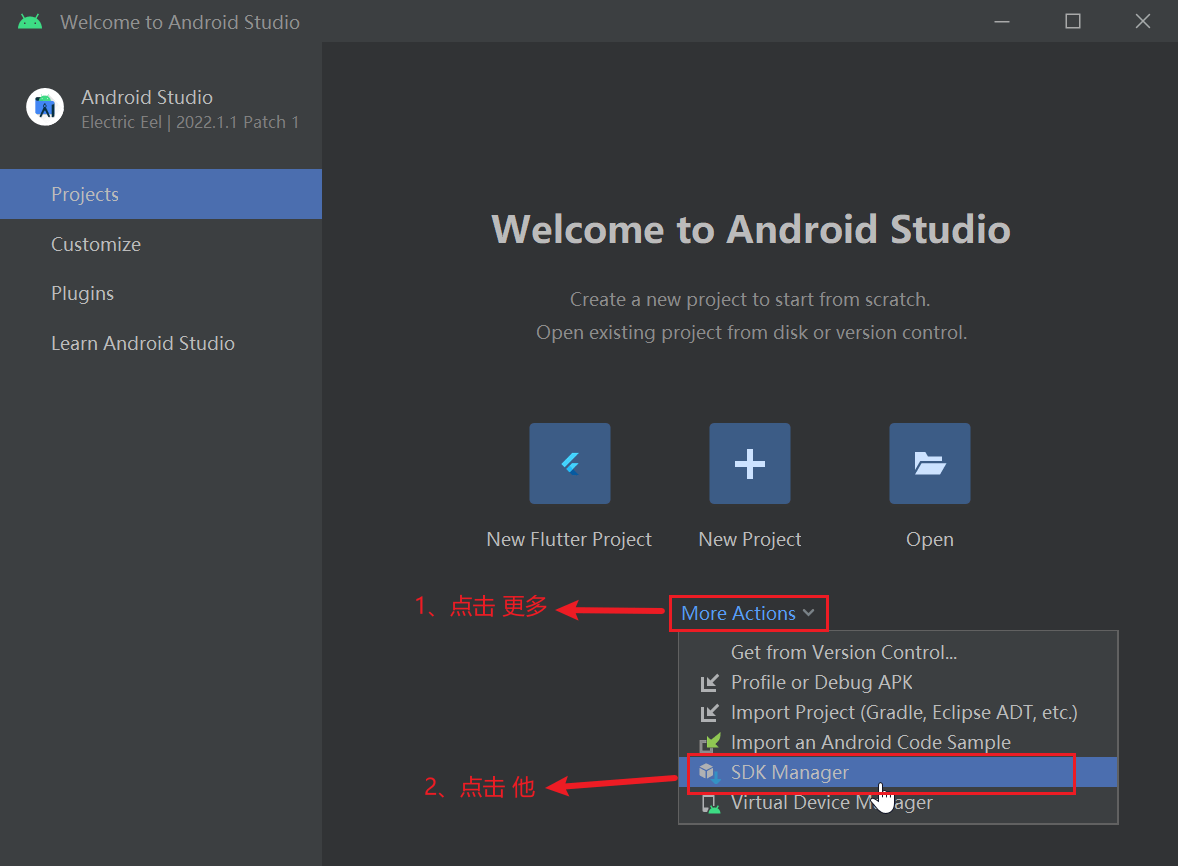
Task: Click the Profile or Debug APK icon
Action: (709, 683)
